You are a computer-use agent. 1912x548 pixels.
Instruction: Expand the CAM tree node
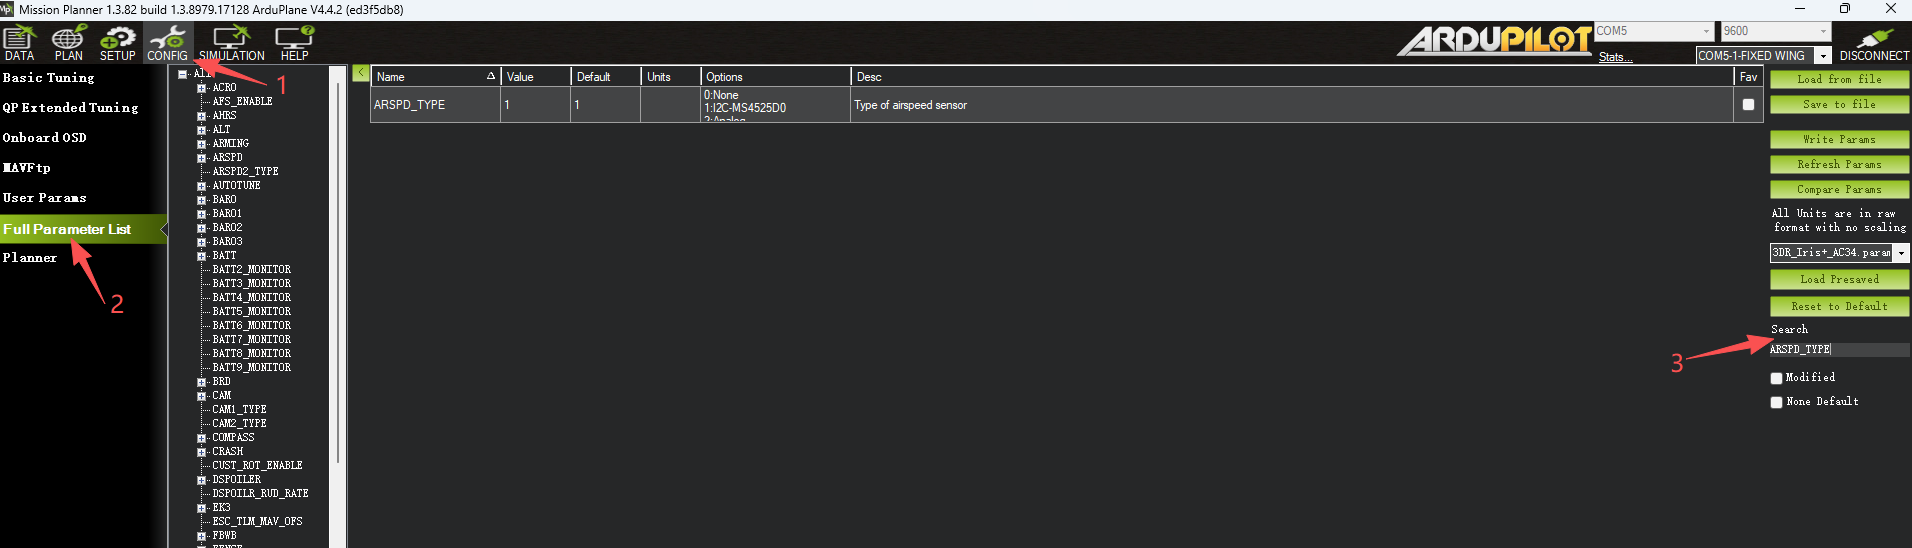[201, 396]
